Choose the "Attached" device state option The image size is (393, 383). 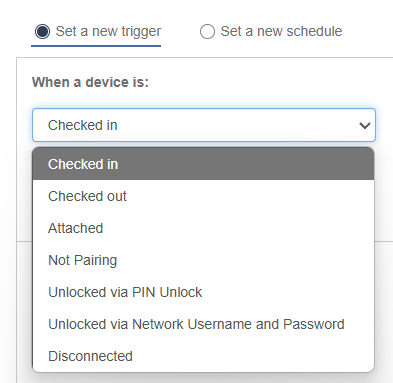[203, 228]
